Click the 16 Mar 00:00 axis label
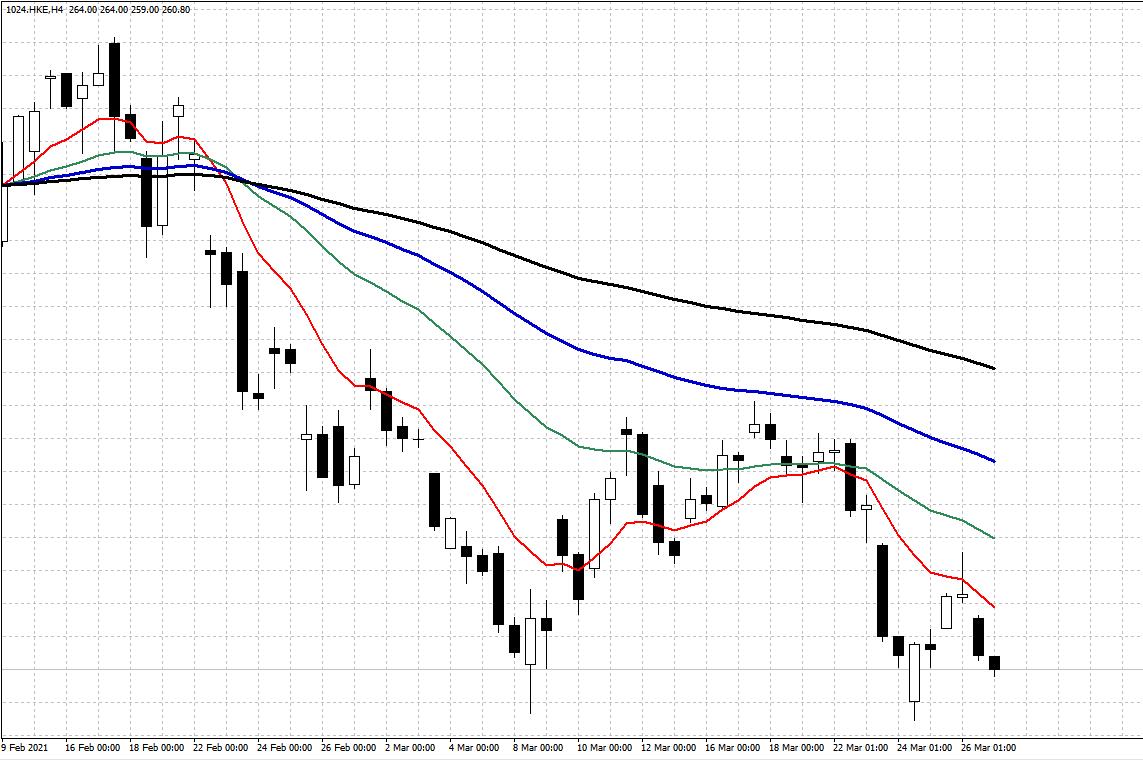 point(732,747)
